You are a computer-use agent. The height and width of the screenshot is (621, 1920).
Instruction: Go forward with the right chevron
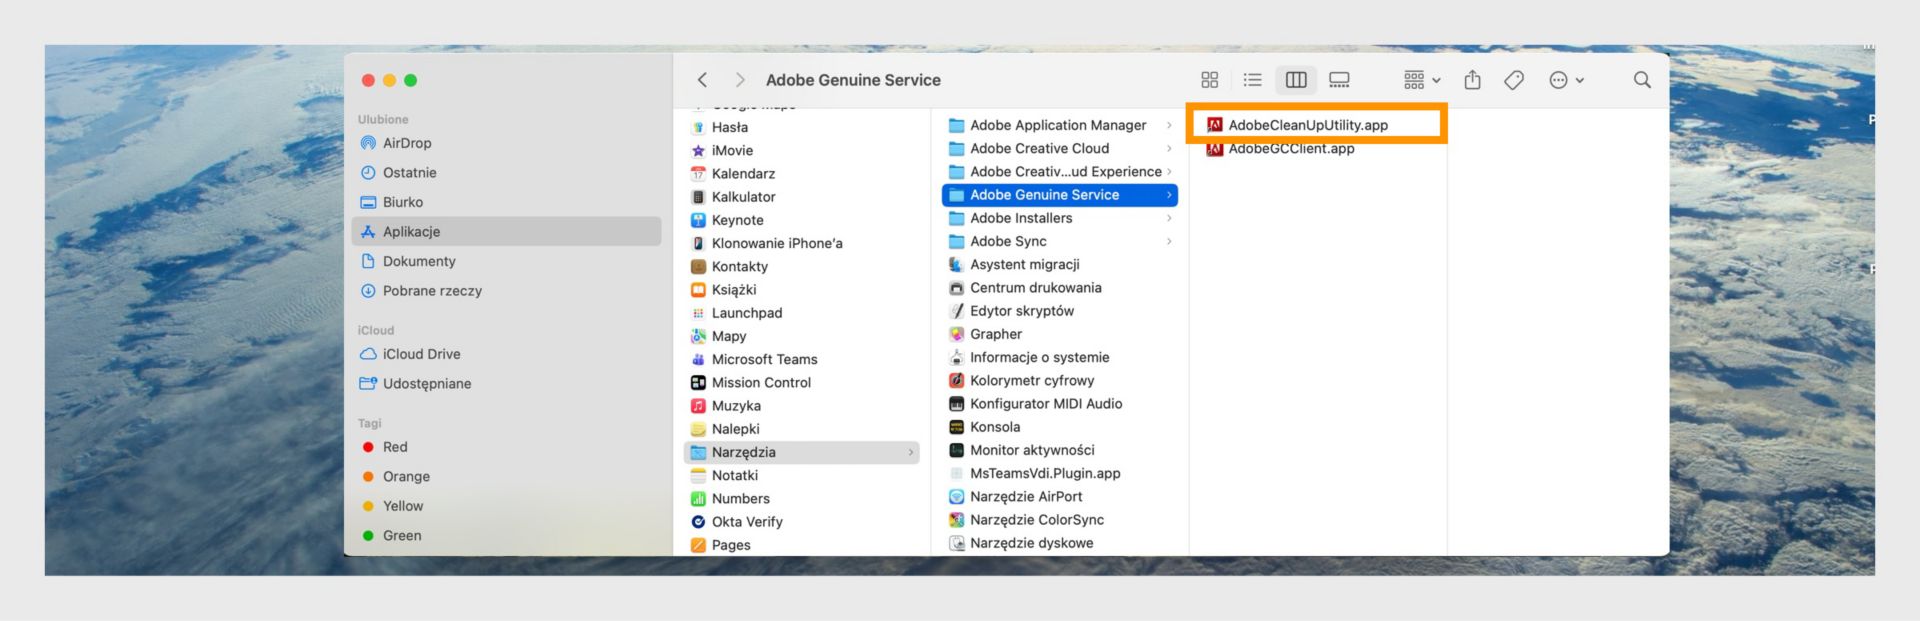(740, 80)
